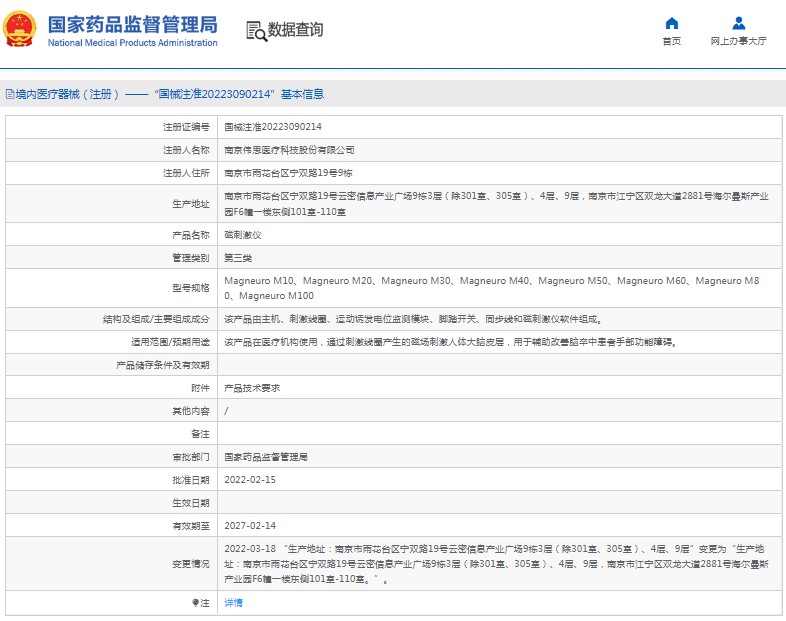Go to 首页 home icon

pos(671,23)
